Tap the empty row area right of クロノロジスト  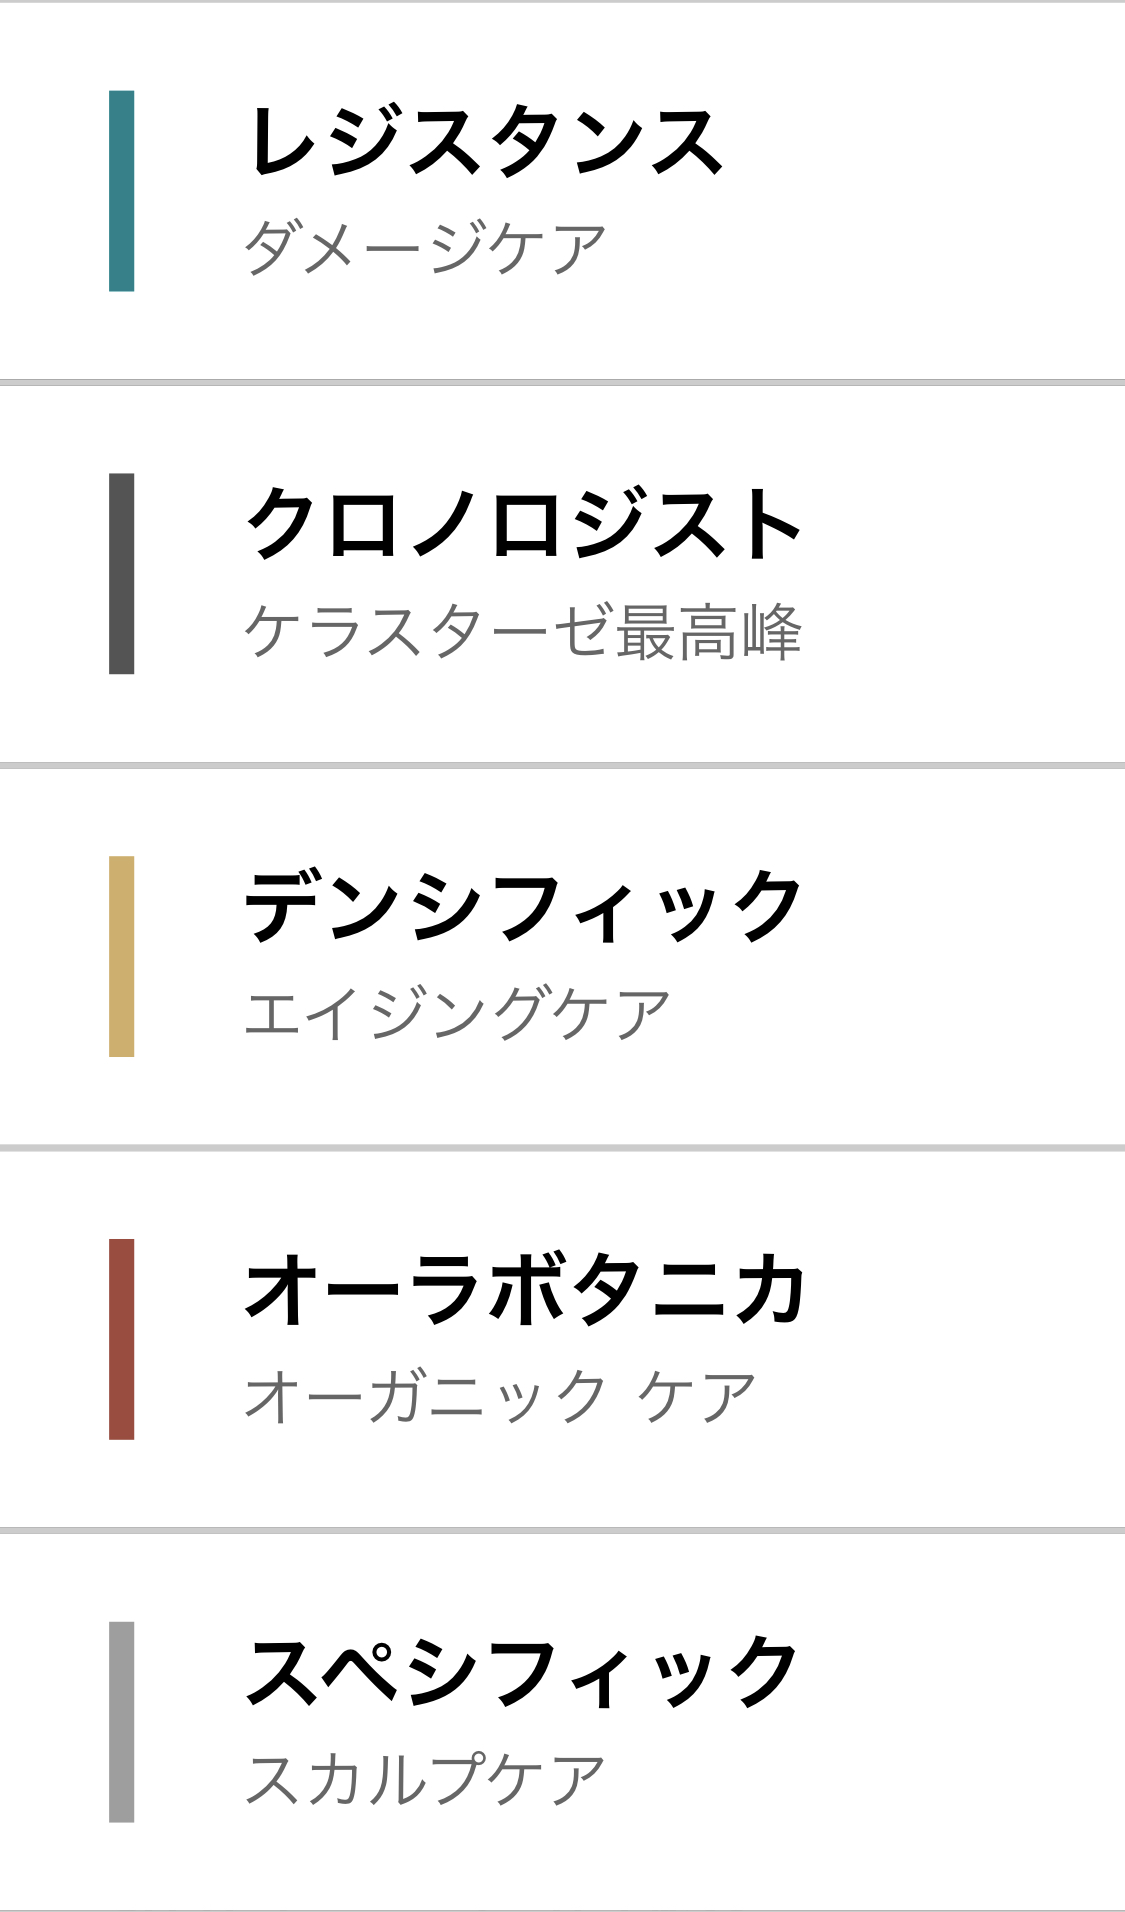tap(965, 574)
